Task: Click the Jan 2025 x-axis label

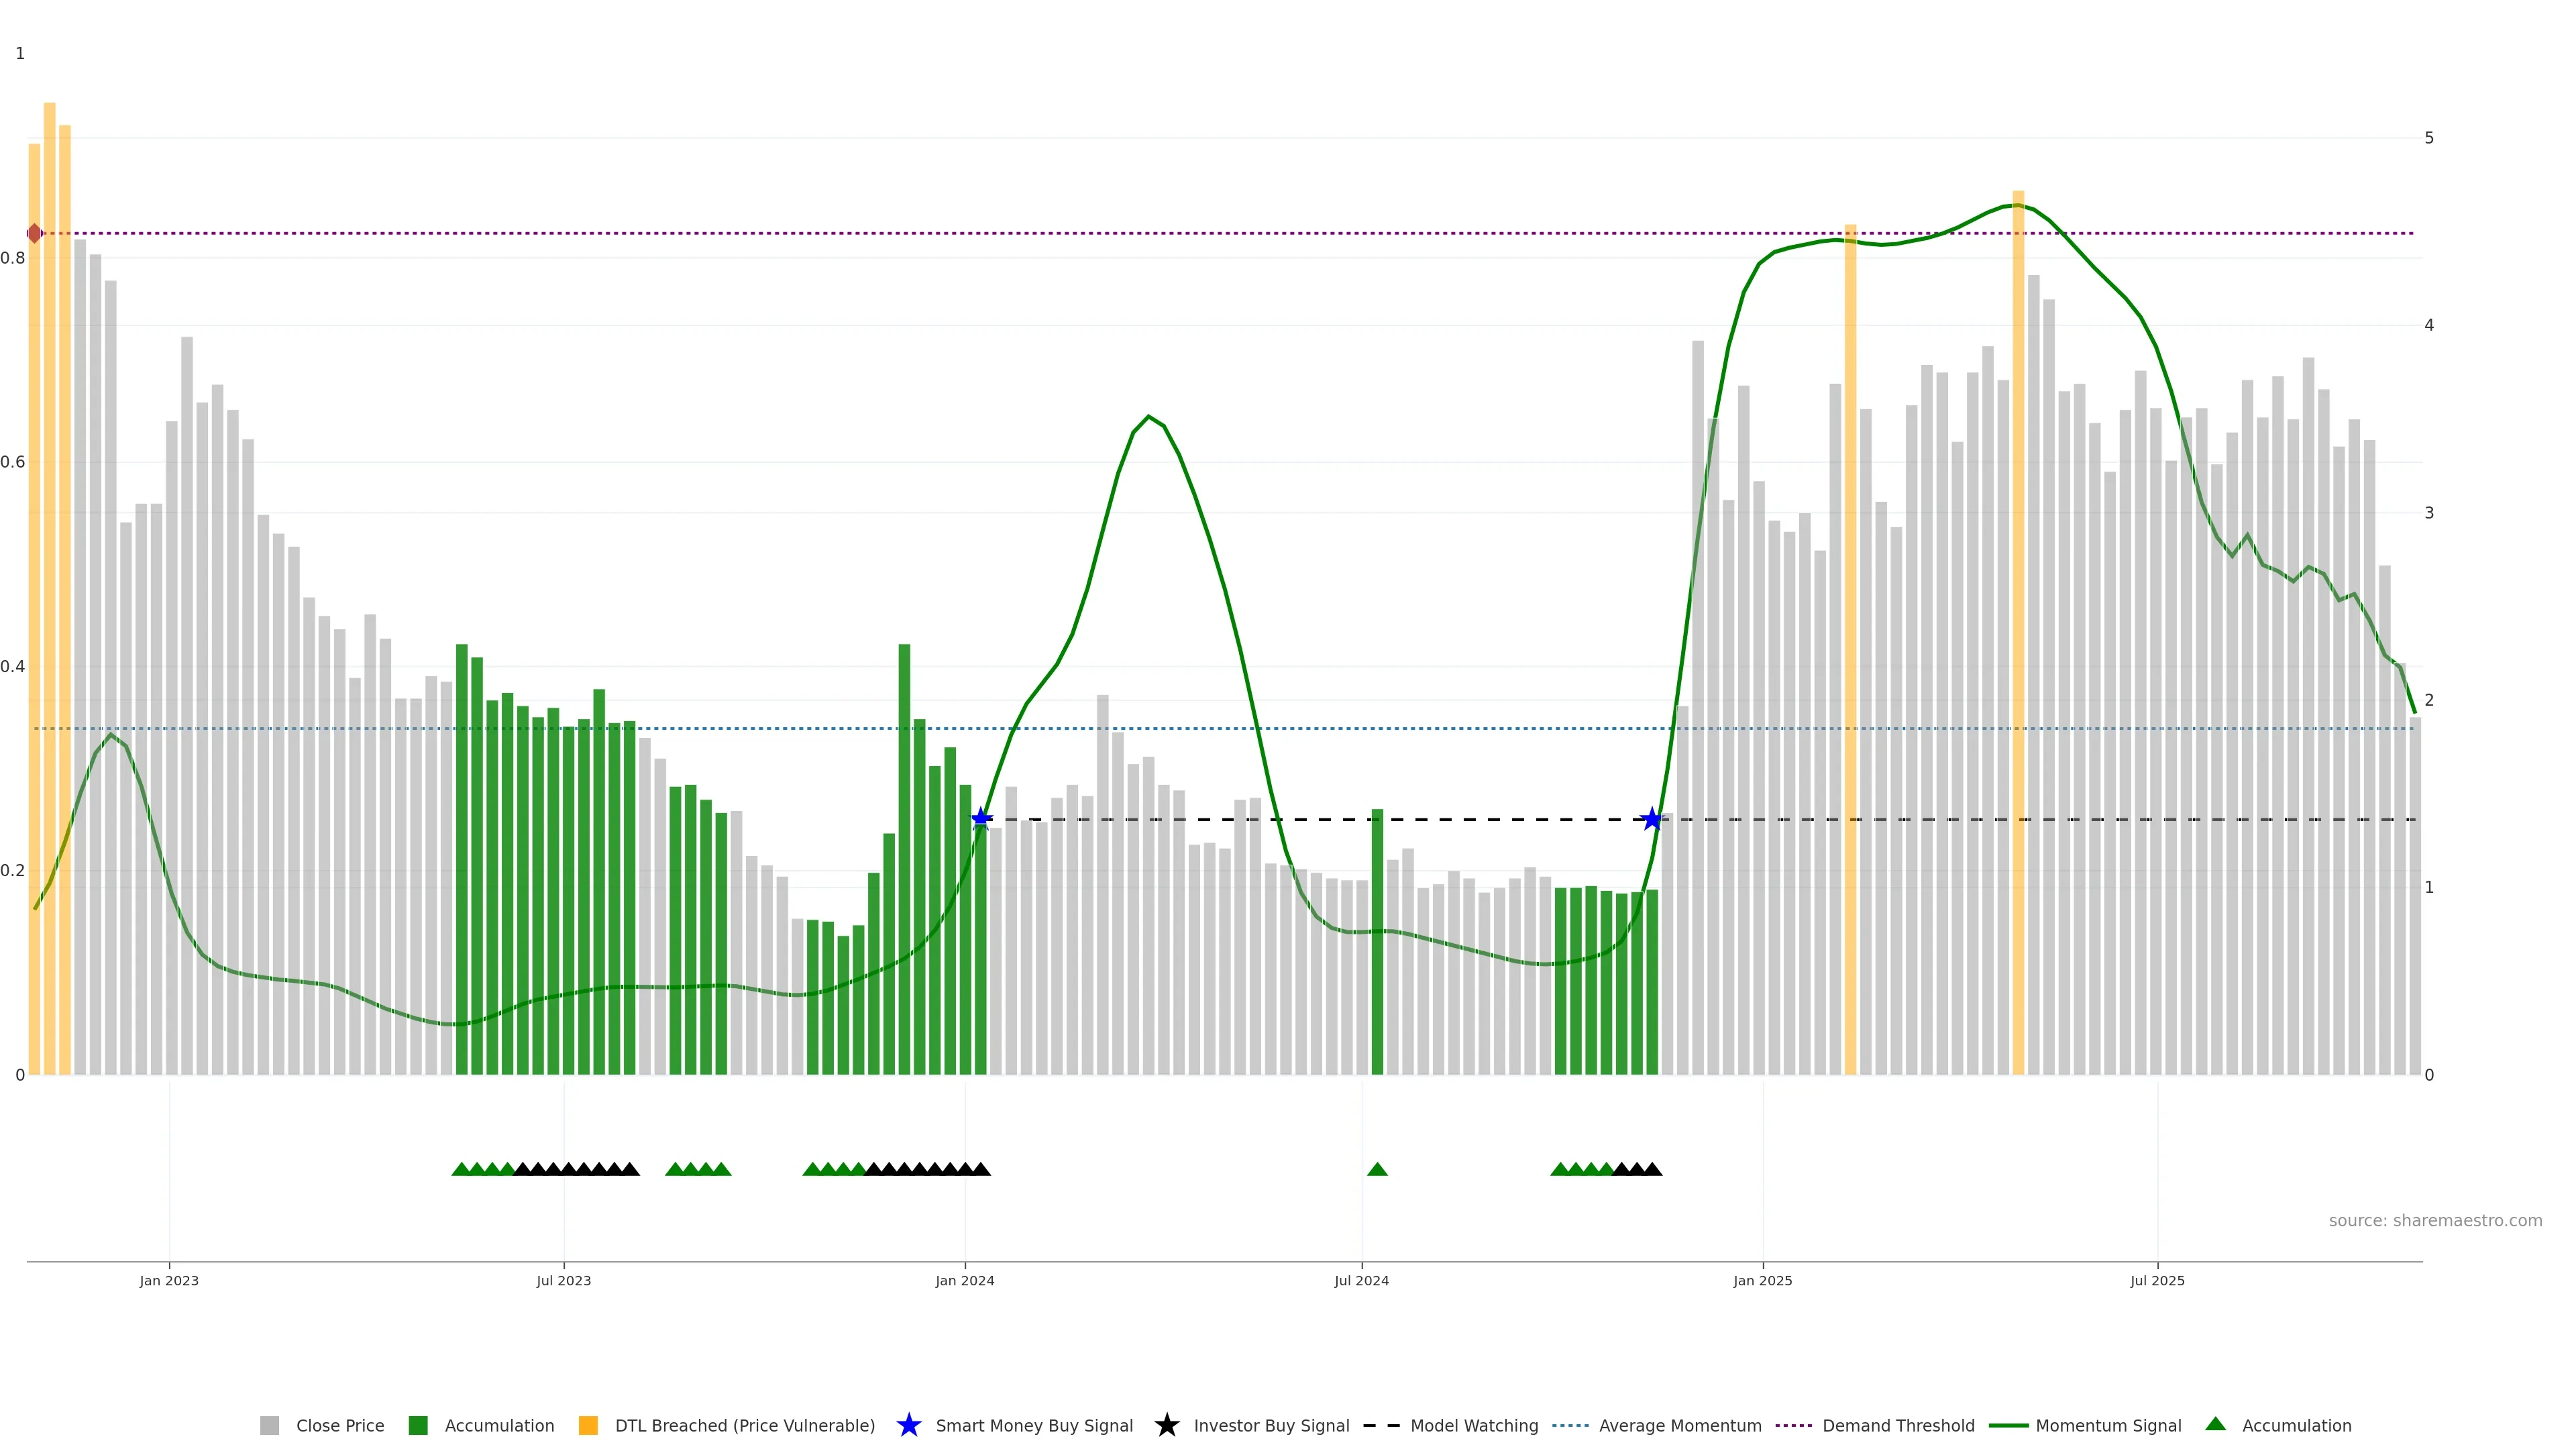Action: pos(1763,1281)
